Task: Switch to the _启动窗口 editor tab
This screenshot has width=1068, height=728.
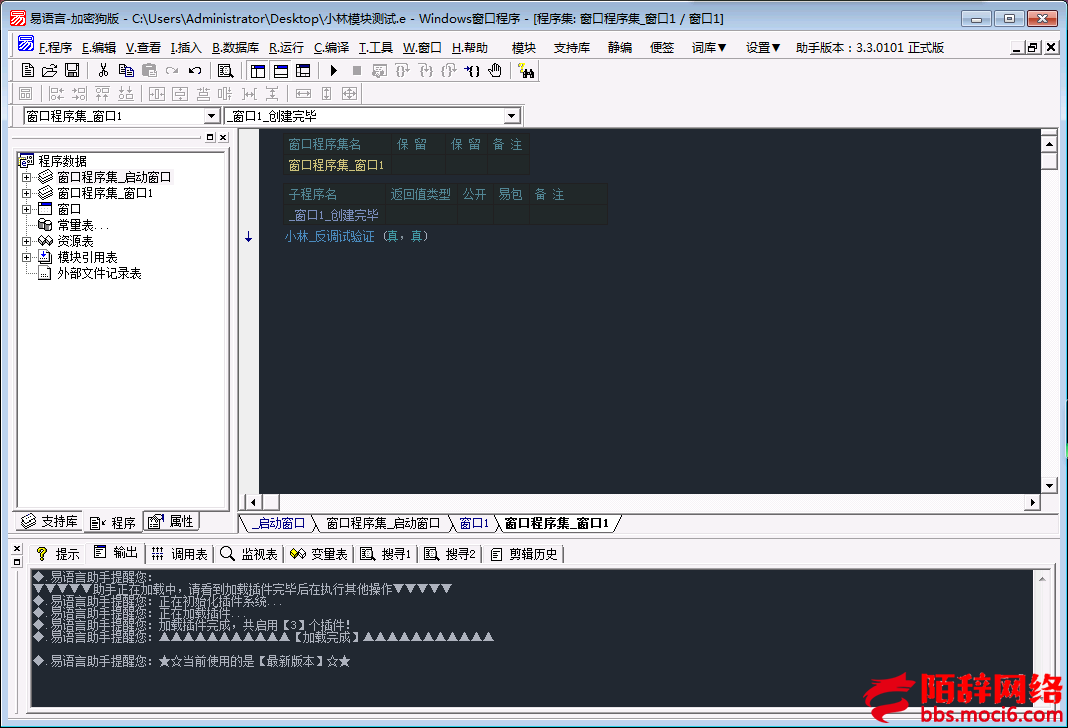Action: pos(278,523)
